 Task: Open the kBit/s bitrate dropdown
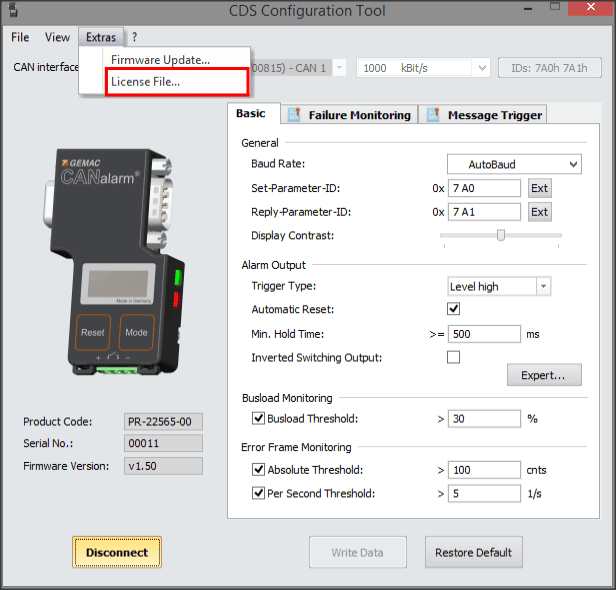pos(424,67)
